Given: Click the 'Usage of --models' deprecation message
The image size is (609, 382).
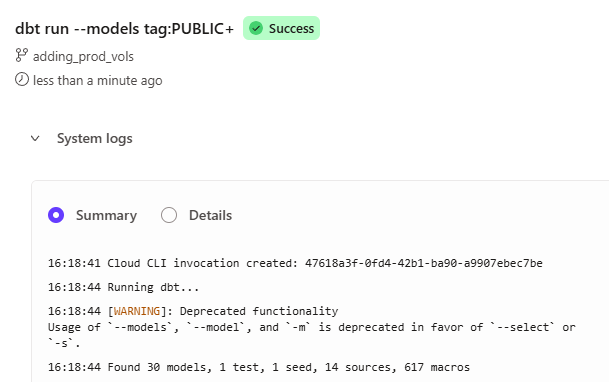Looking at the screenshot, I should click(311, 335).
